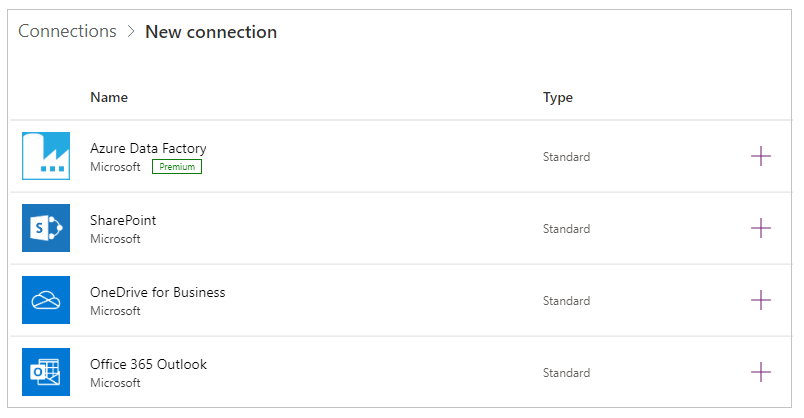Click Standard type in the Office 365 Outlook row
The image size is (804, 418).
coord(566,373)
